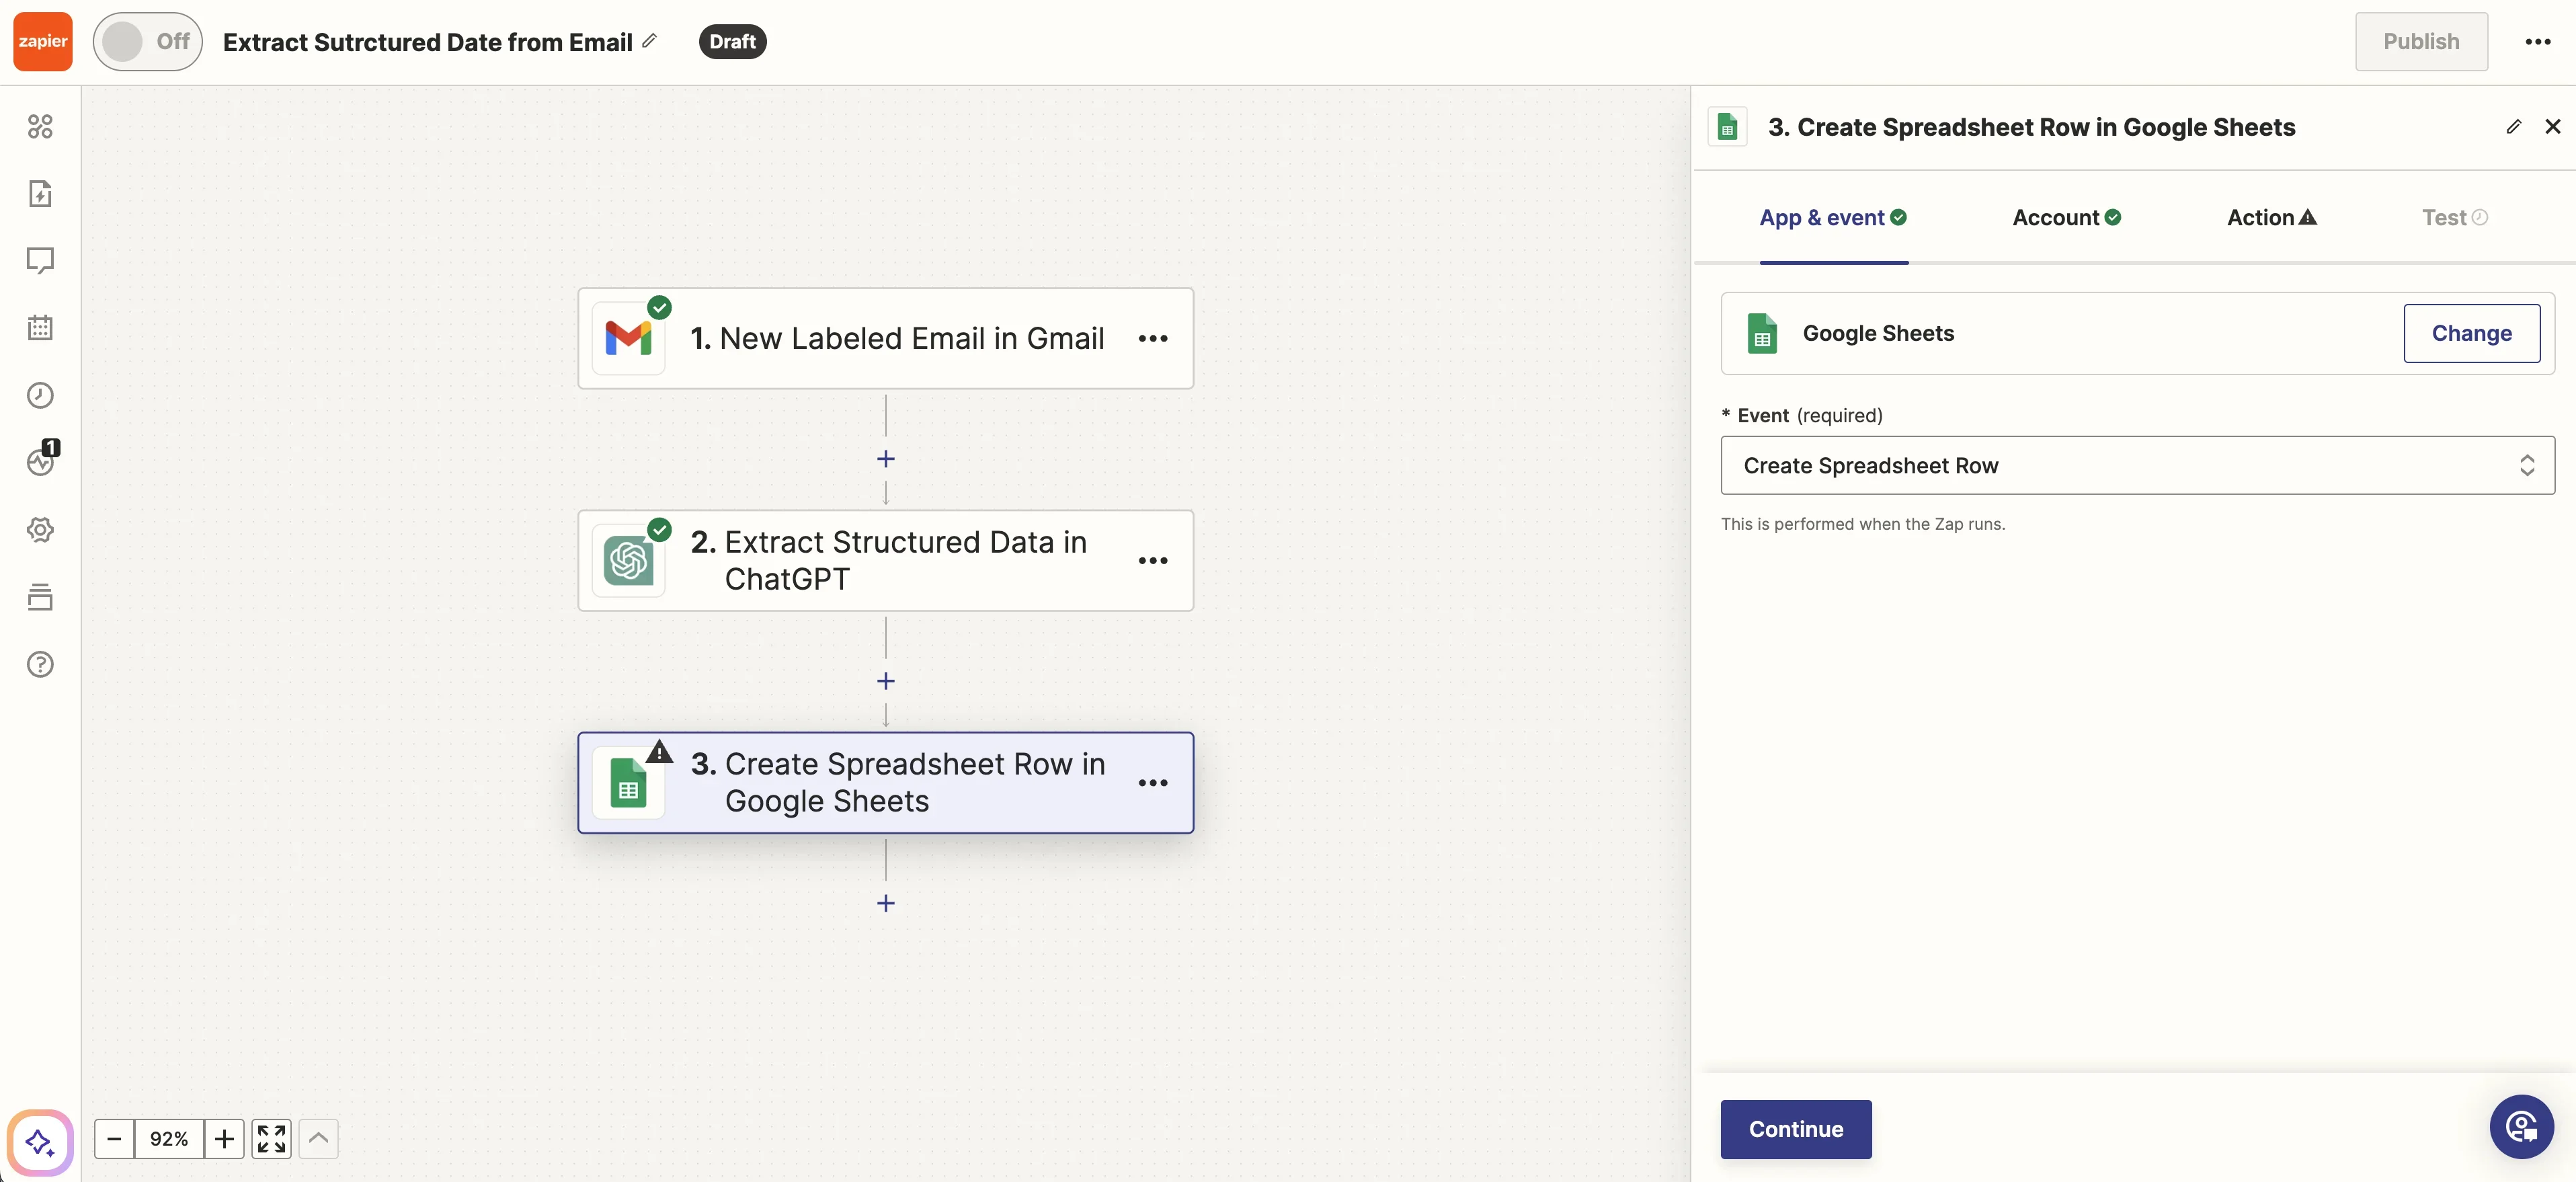This screenshot has height=1182, width=2576.
Task: Collapse the zoom controls chevron
Action: [x=318, y=1138]
